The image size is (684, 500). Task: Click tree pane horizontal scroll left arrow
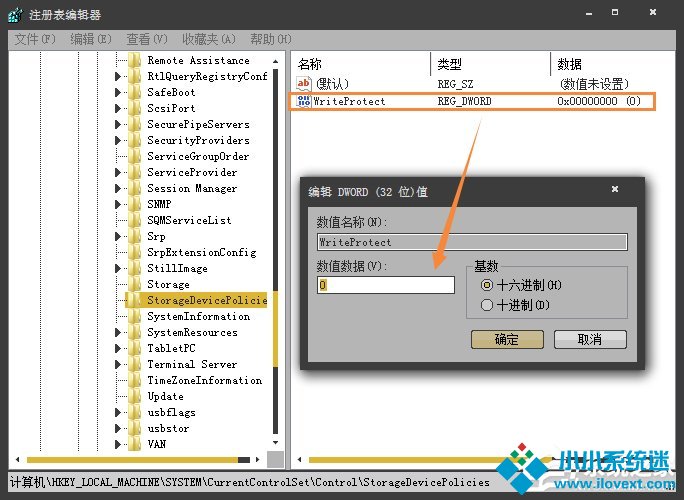pos(17,459)
